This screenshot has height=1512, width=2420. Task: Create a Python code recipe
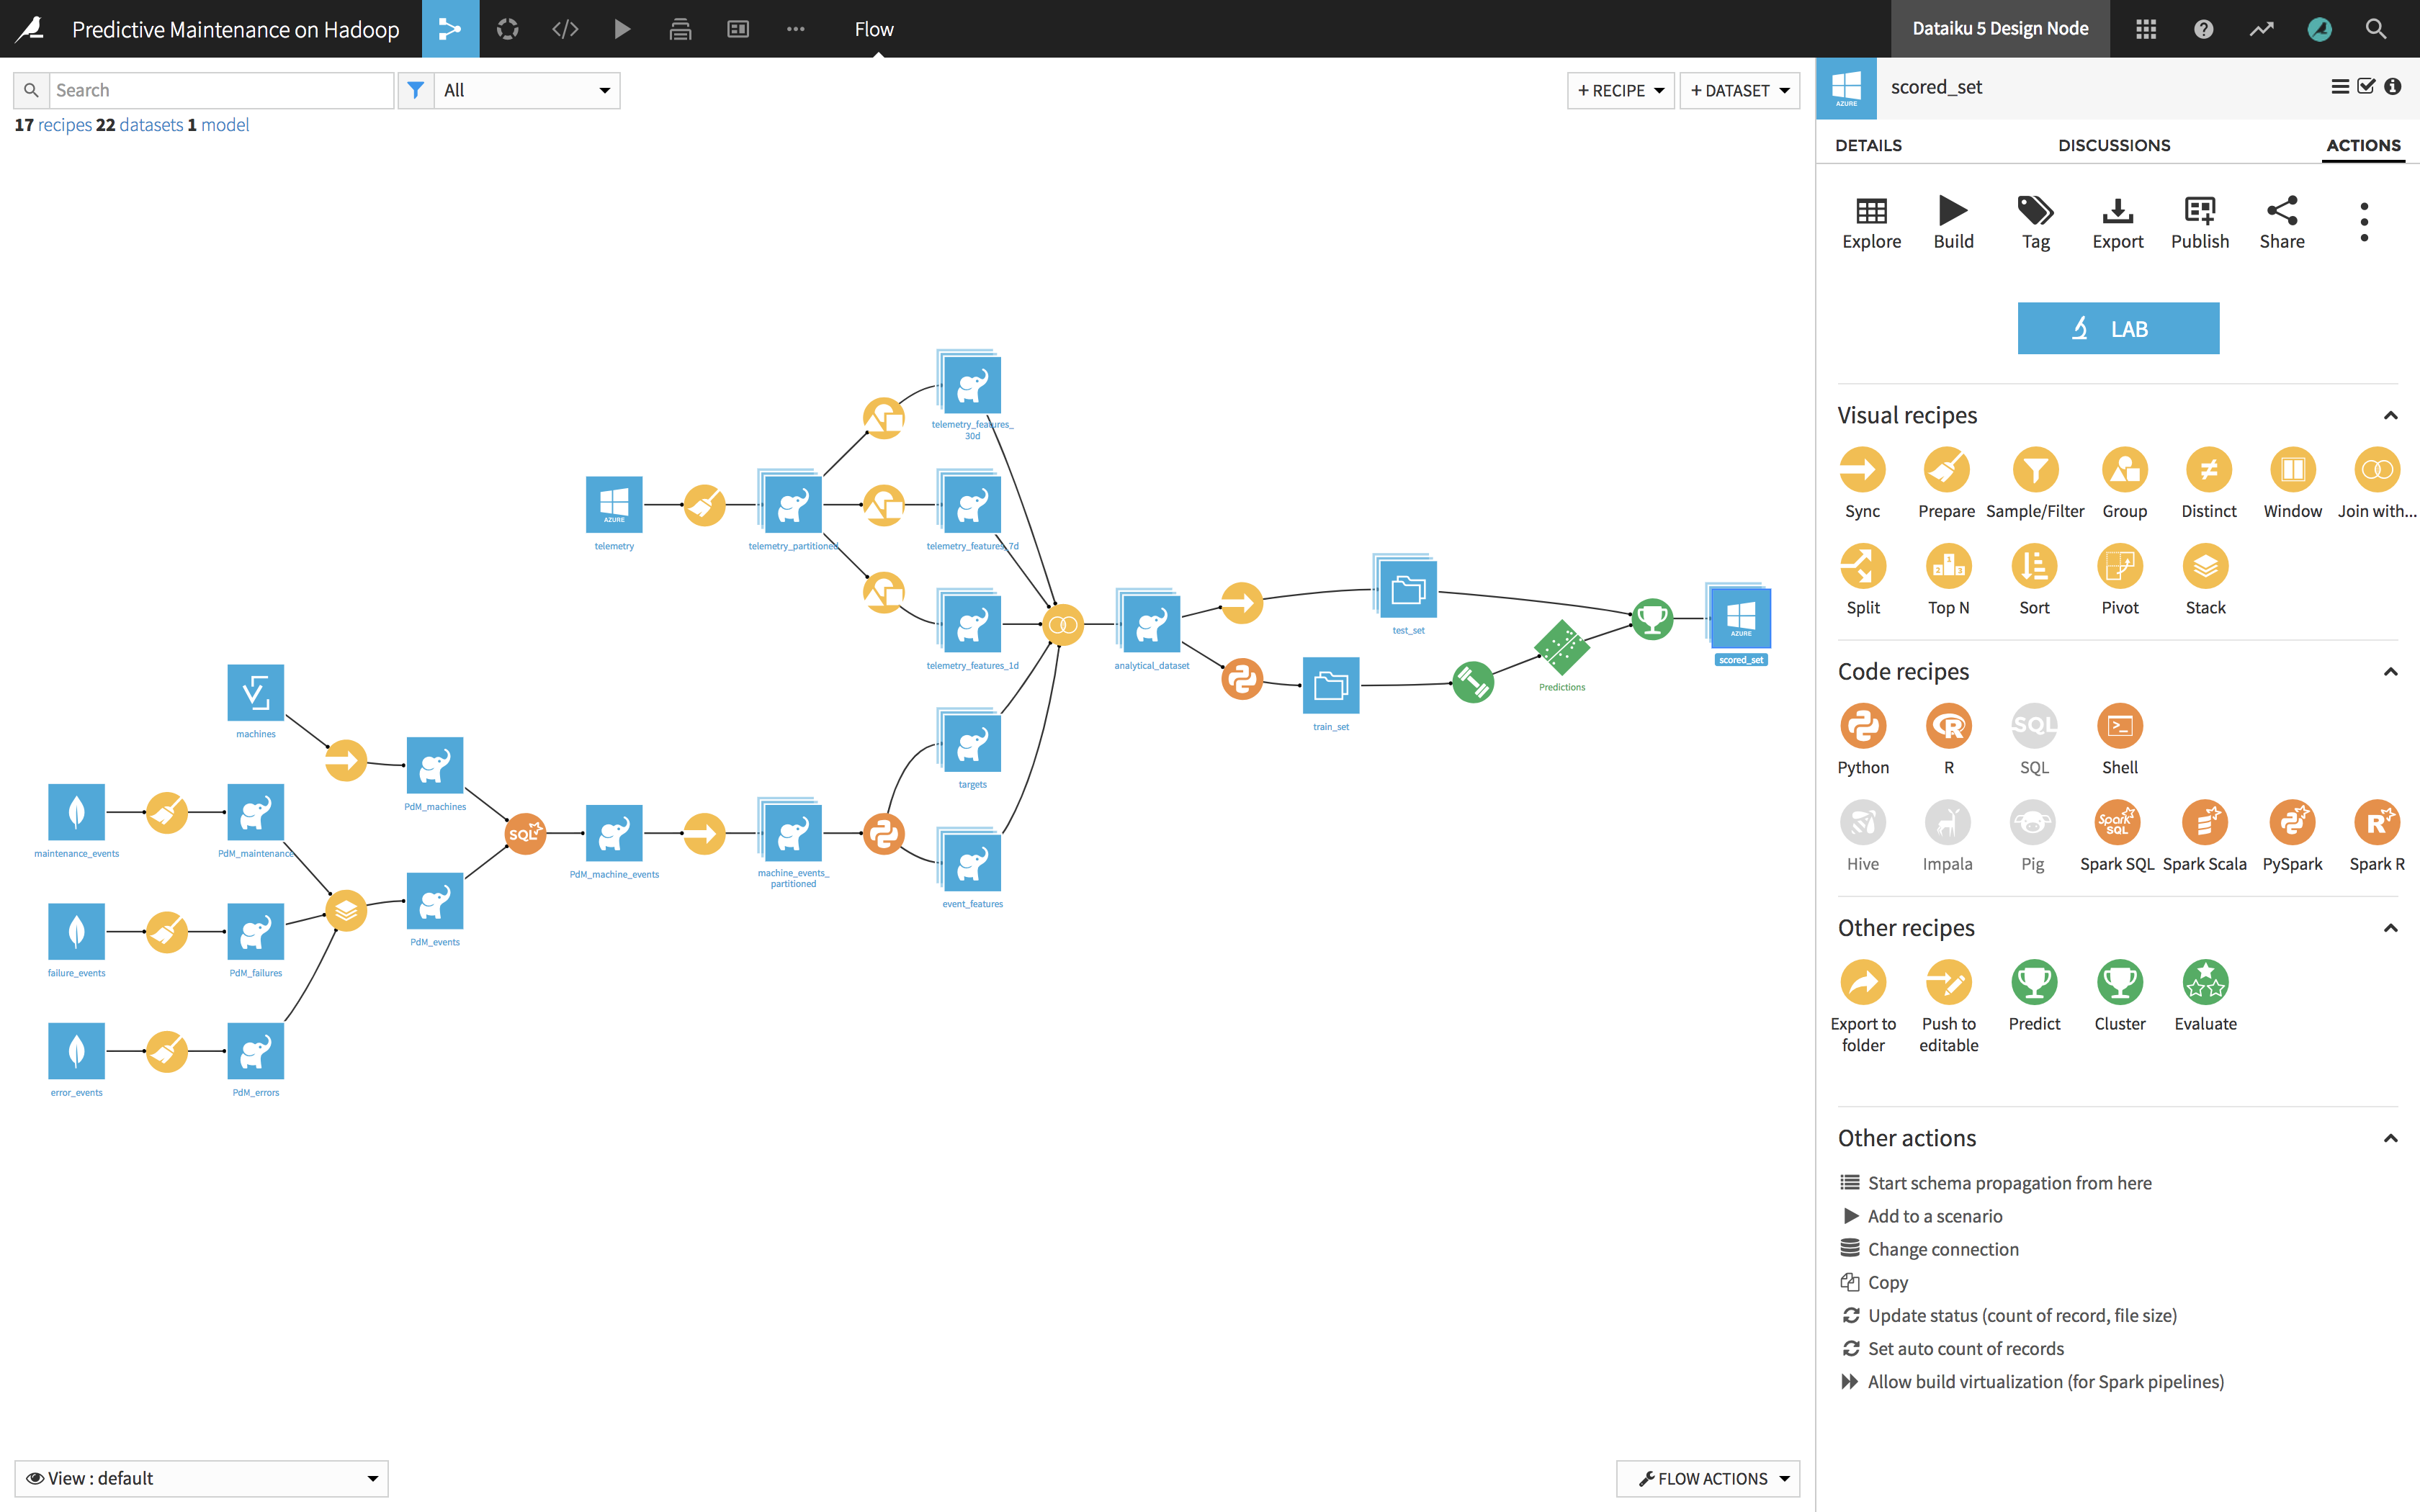[1863, 726]
